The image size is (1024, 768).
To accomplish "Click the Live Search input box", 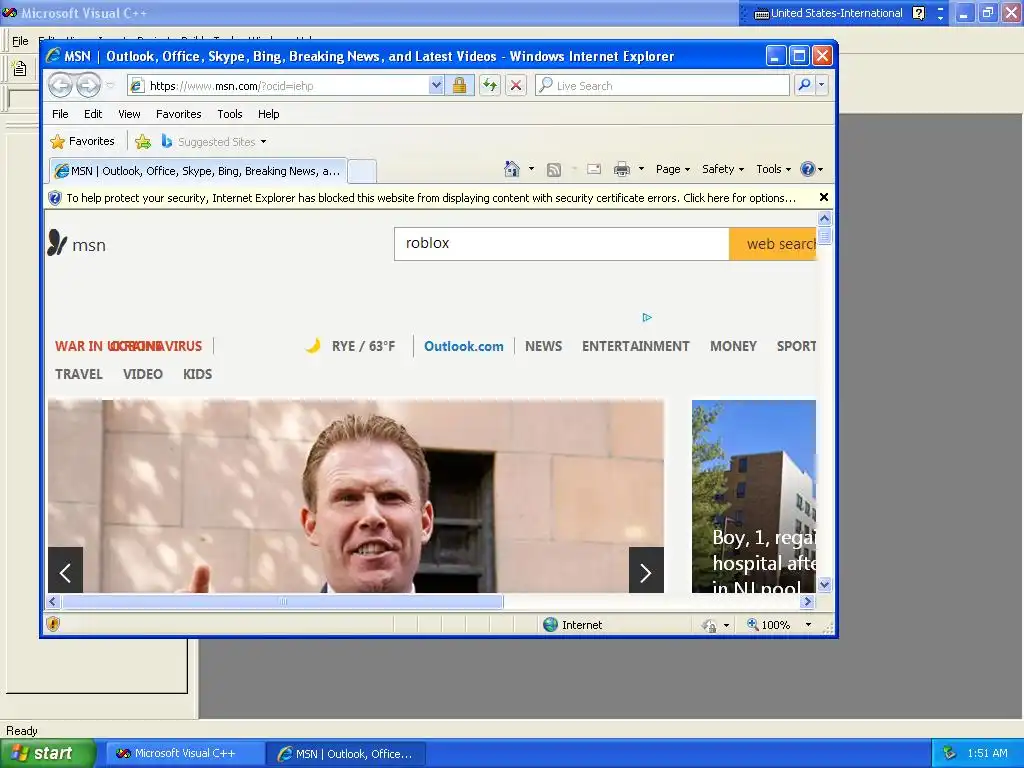I will 662,86.
